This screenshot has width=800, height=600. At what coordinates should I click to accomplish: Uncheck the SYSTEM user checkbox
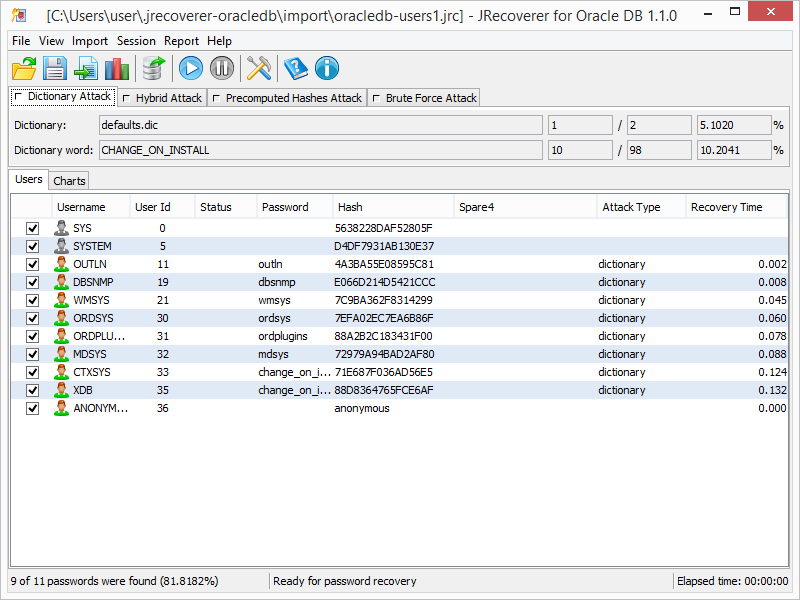[32, 246]
